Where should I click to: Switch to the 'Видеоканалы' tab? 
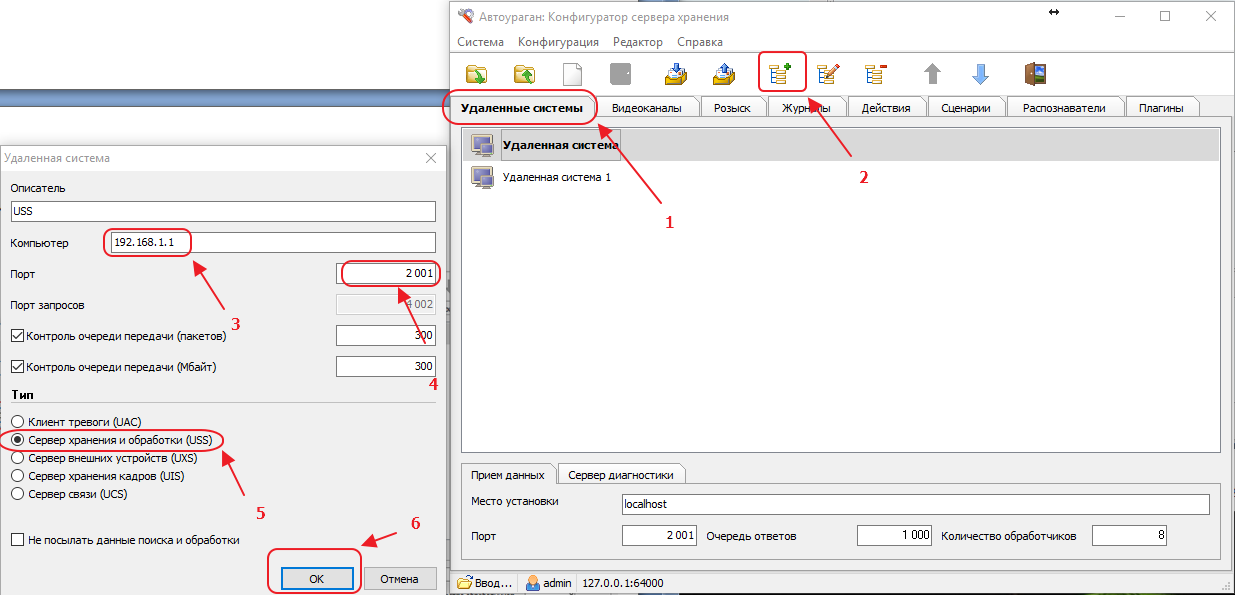point(646,108)
